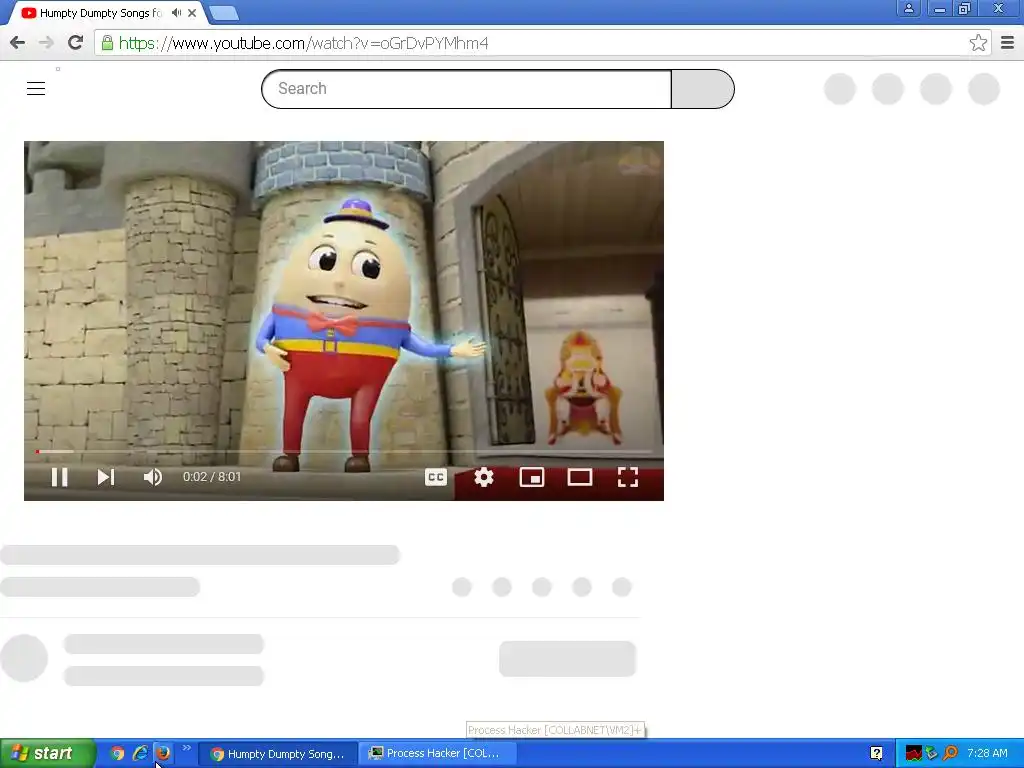Open Chrome main menu
This screenshot has width=1024, height=768.
coord(1008,43)
